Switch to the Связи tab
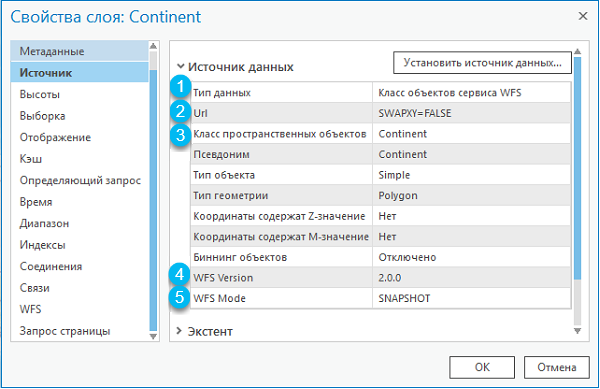 80,288
